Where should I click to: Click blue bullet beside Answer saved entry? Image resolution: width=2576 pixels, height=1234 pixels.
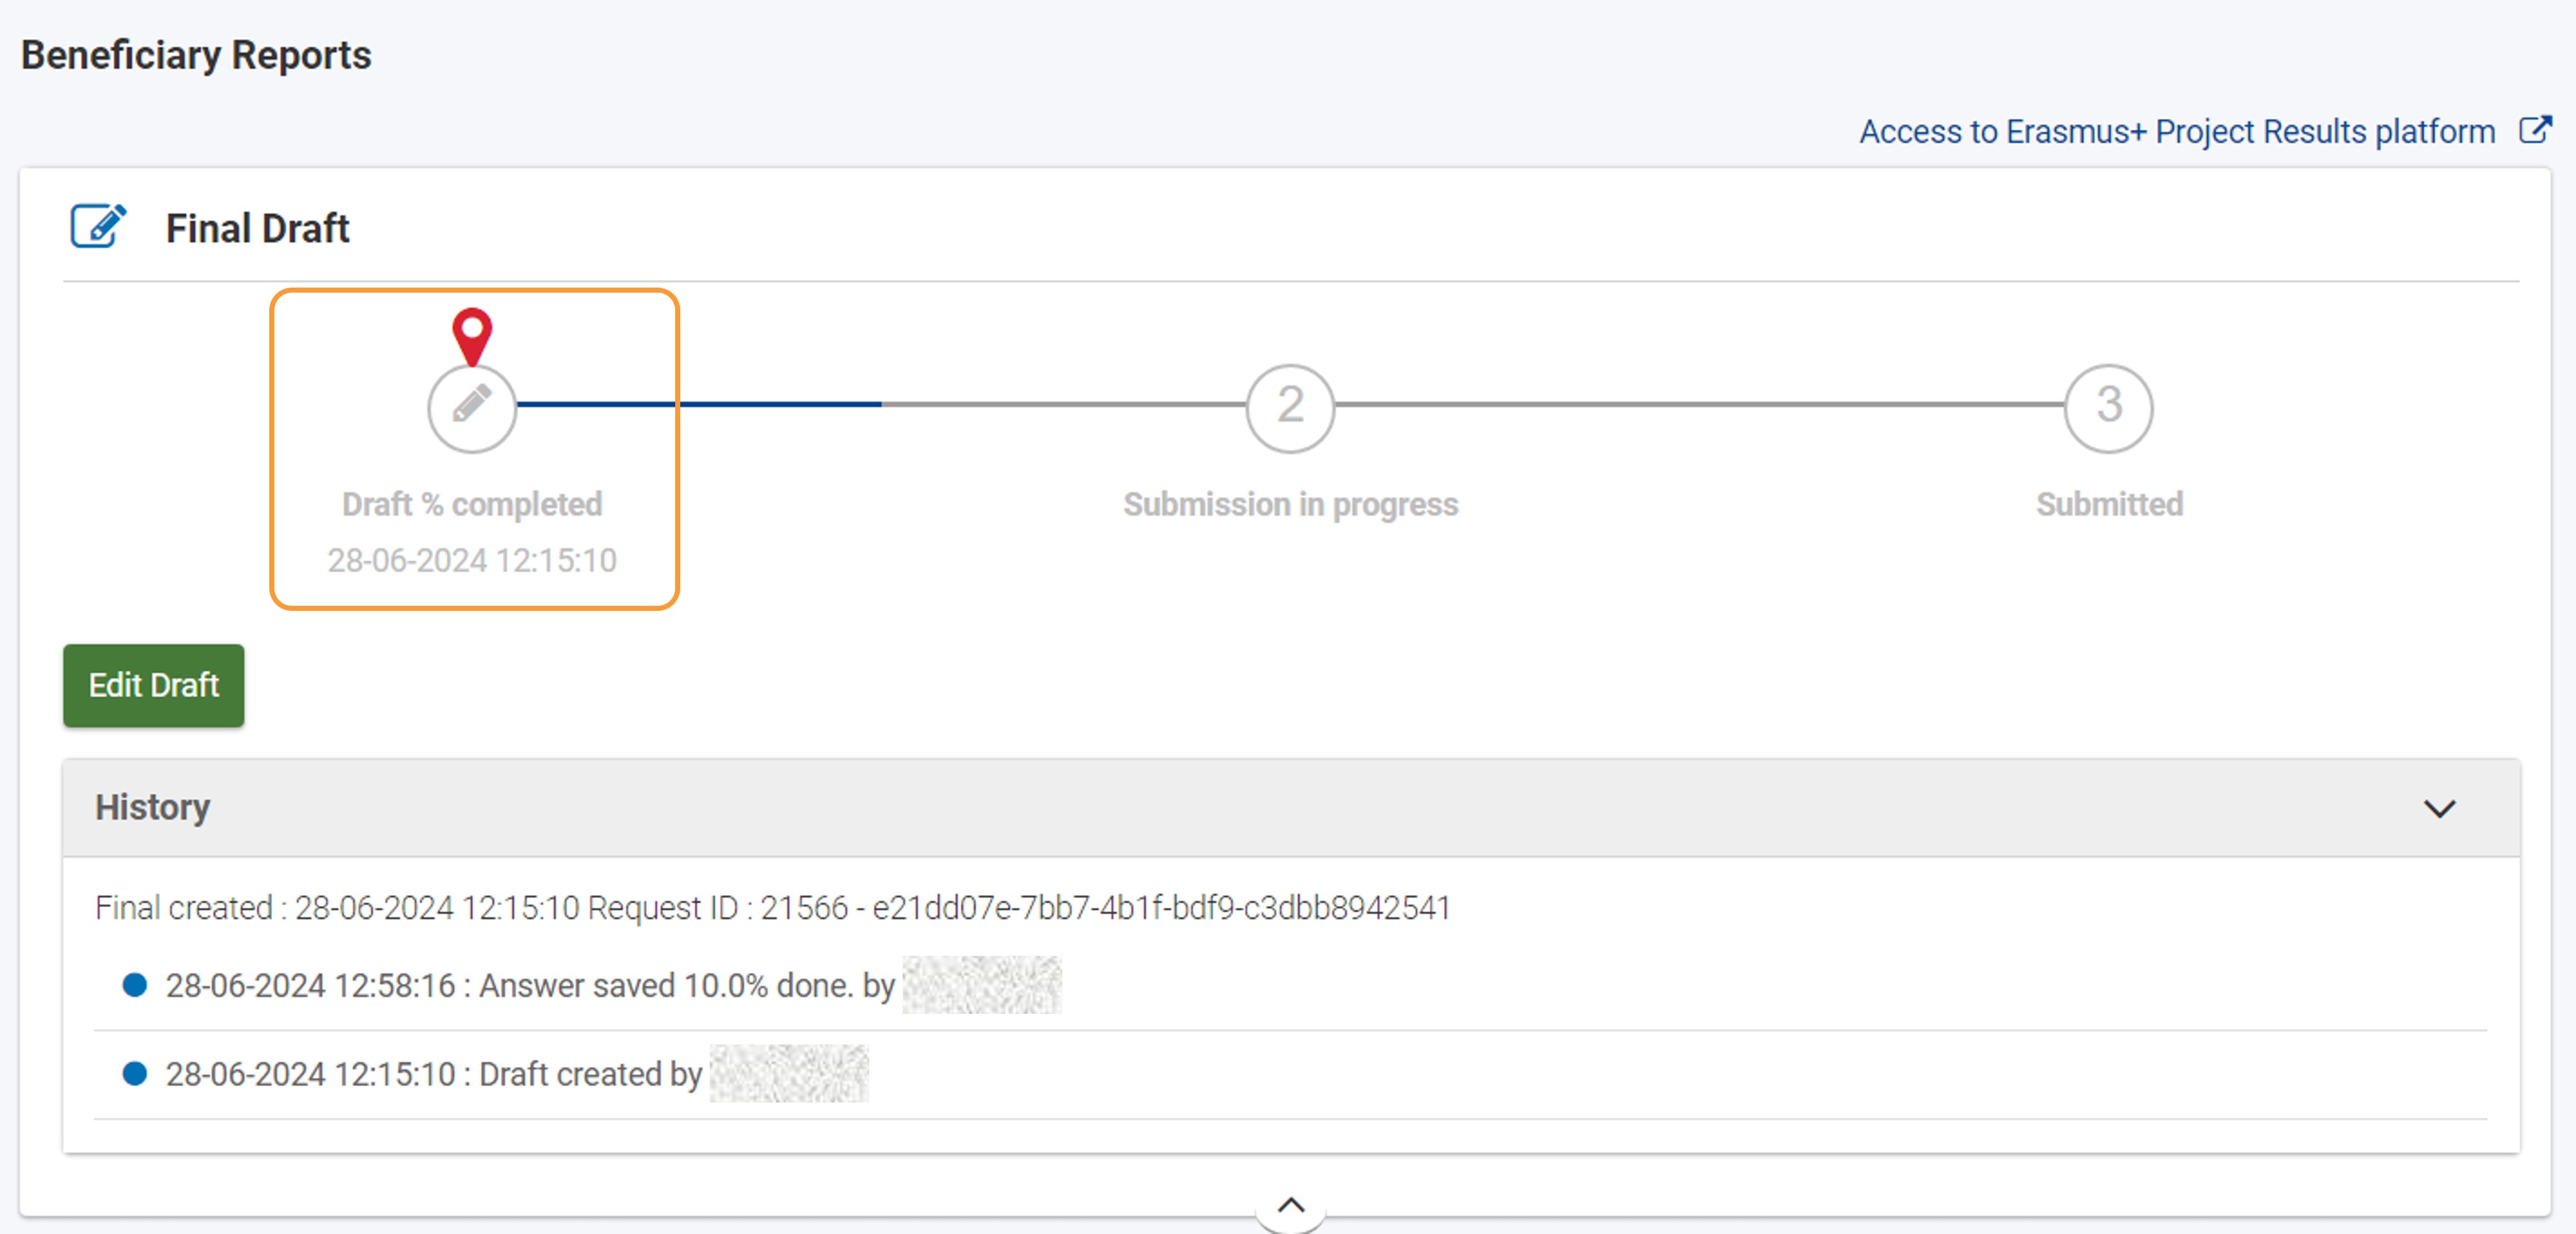135,985
